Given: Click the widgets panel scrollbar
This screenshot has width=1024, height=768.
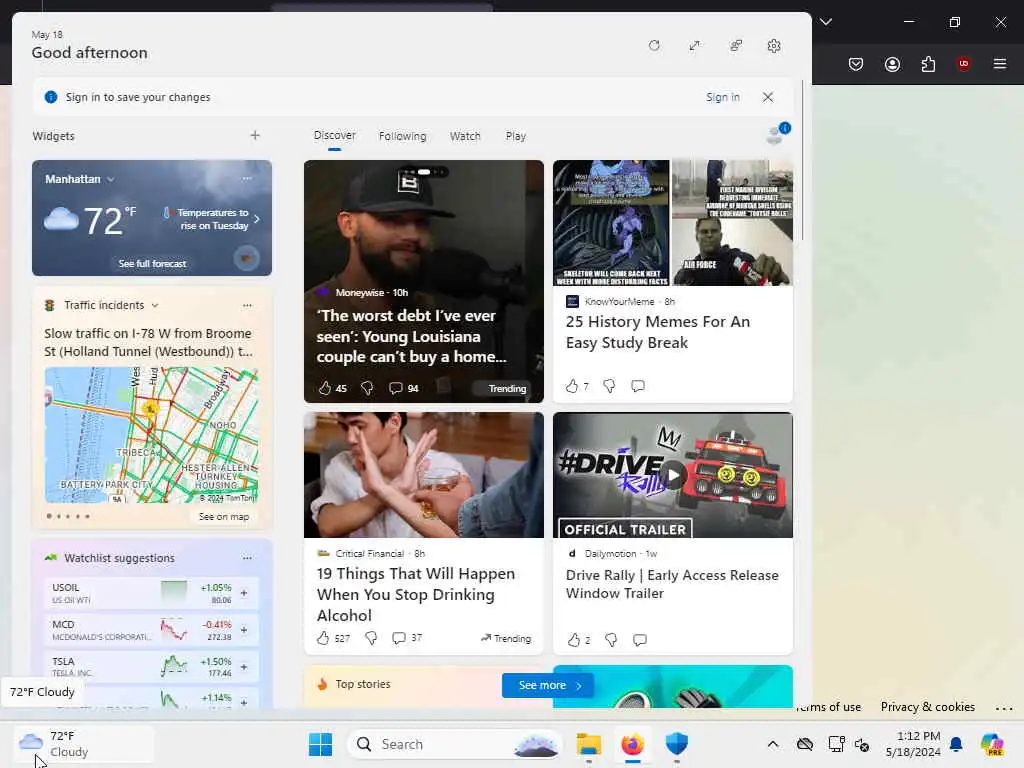Looking at the screenshot, I should coord(803,161).
